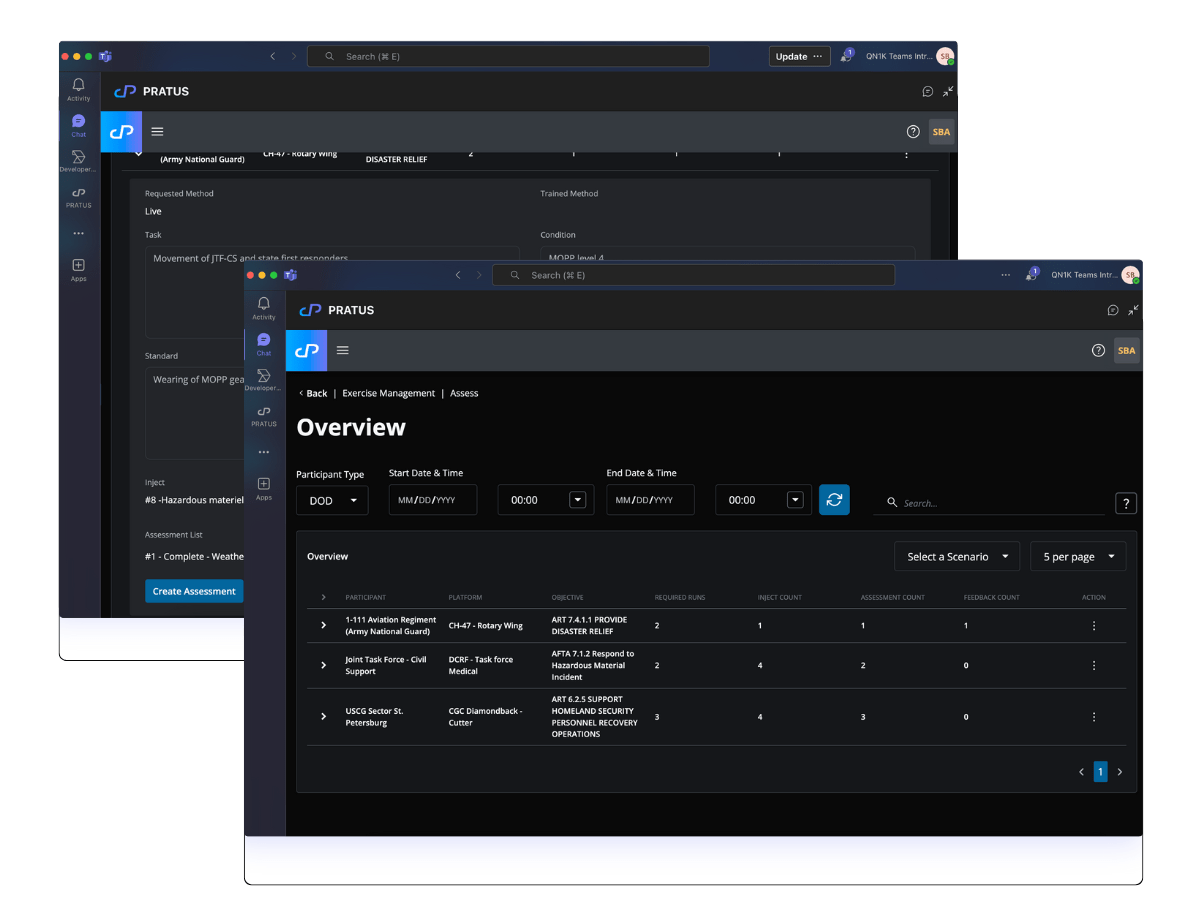Open ellipsis menu in front Teams title bar
1200x900 pixels.
pos(1005,275)
